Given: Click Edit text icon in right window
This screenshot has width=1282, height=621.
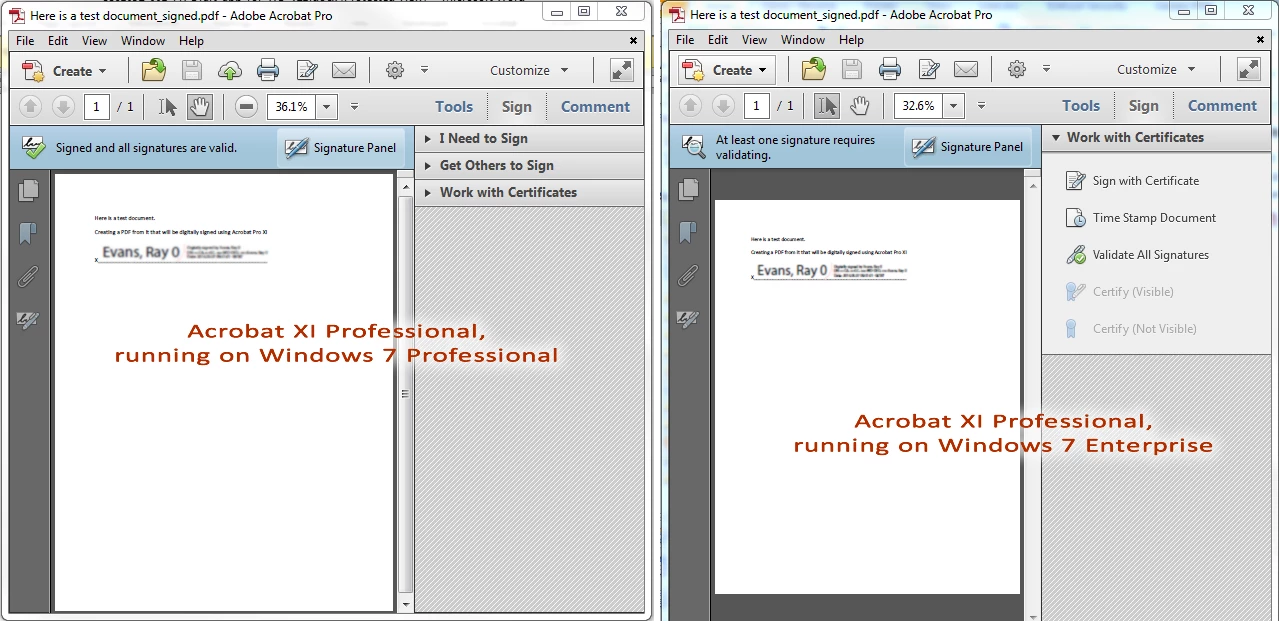Looking at the screenshot, I should 928,69.
